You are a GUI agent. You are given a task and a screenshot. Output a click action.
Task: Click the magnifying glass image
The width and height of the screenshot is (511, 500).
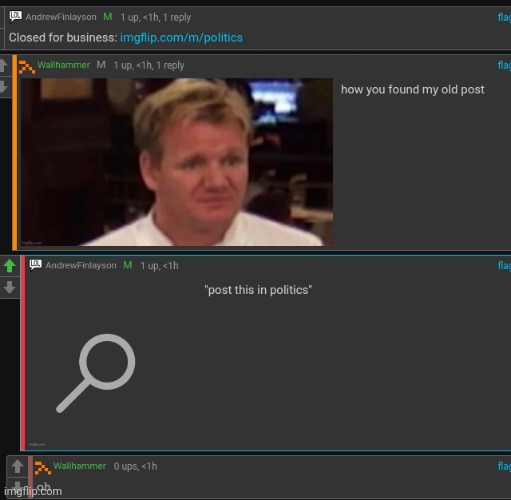click(96, 373)
